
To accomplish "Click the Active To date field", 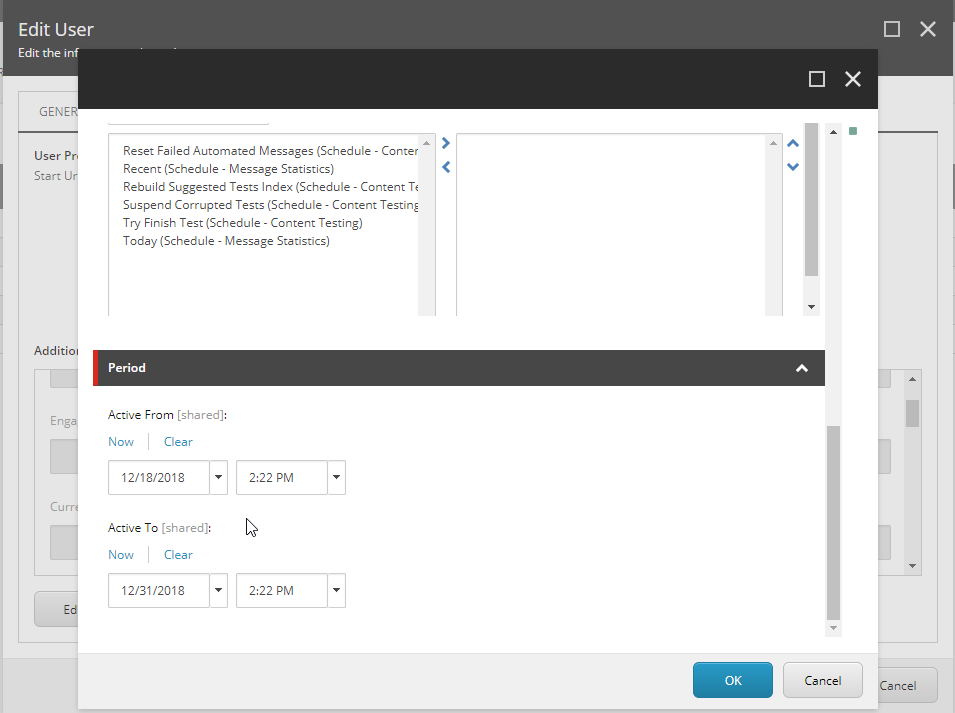I will 159,591.
